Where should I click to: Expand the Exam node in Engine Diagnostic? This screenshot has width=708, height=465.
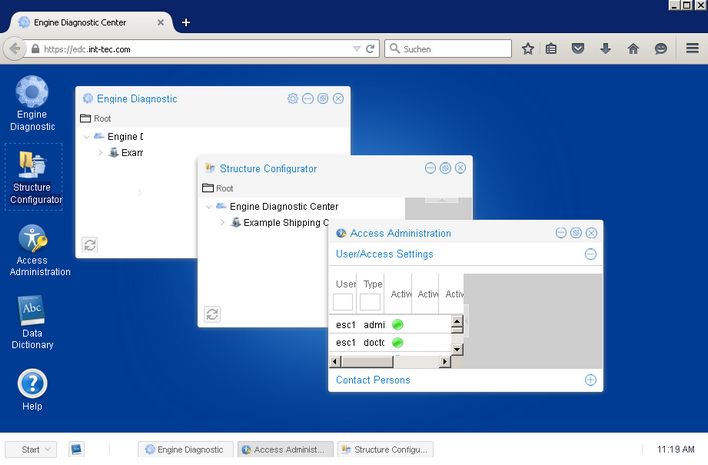click(100, 153)
